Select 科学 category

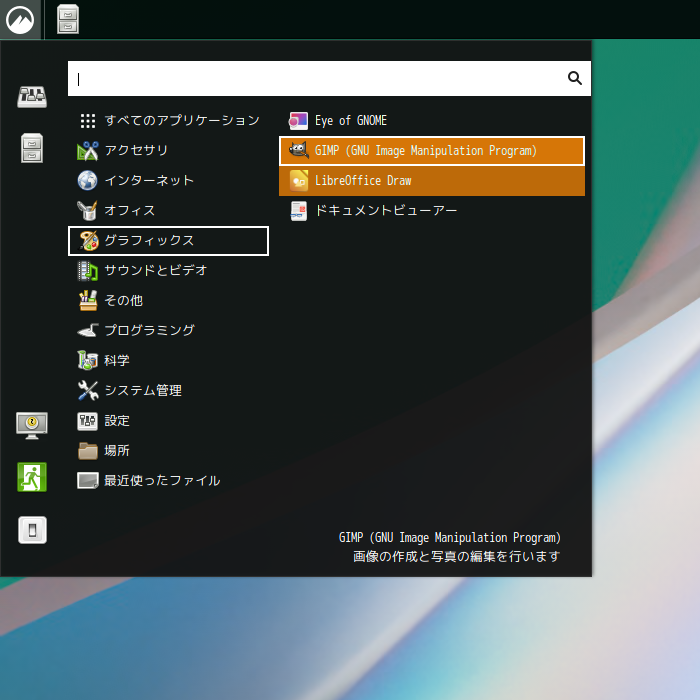coord(168,360)
